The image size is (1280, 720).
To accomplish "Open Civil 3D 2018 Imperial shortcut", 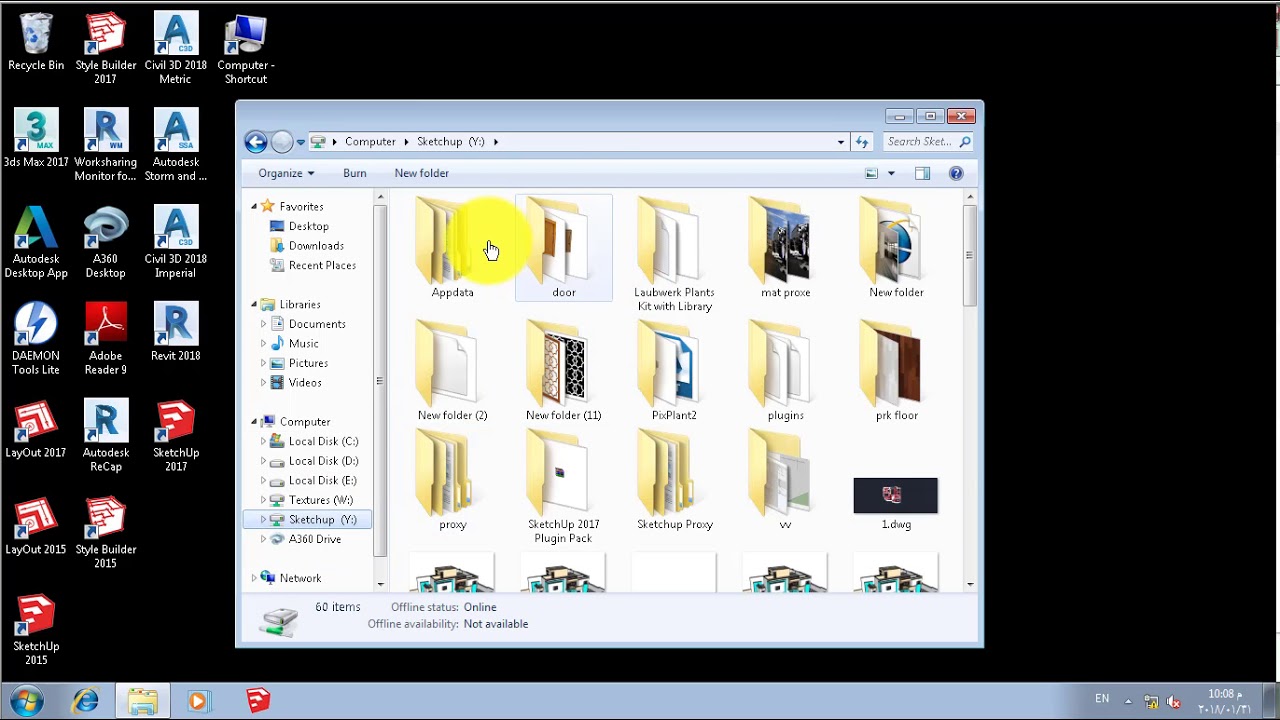I will [176, 243].
